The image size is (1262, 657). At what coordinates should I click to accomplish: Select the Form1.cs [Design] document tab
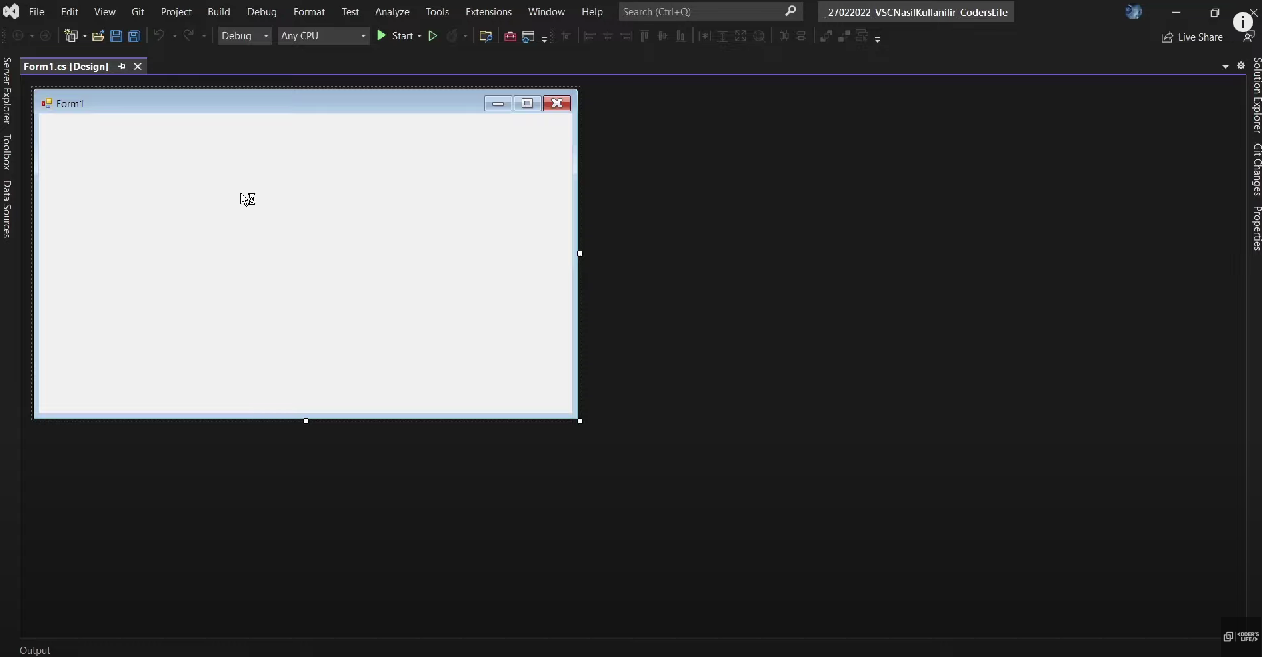66,66
